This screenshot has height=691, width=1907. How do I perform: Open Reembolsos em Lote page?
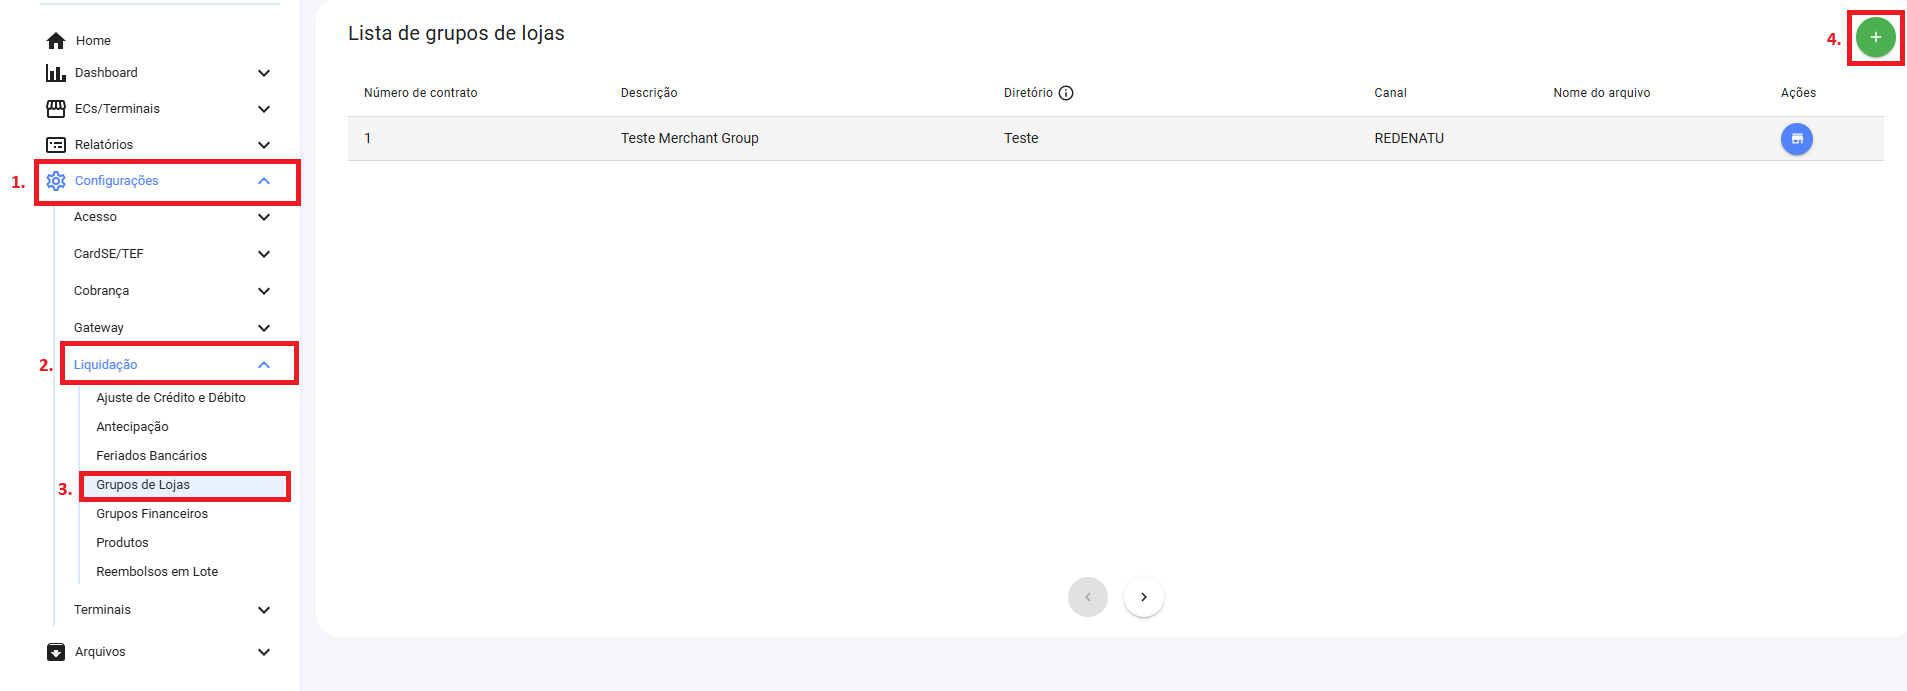(157, 572)
